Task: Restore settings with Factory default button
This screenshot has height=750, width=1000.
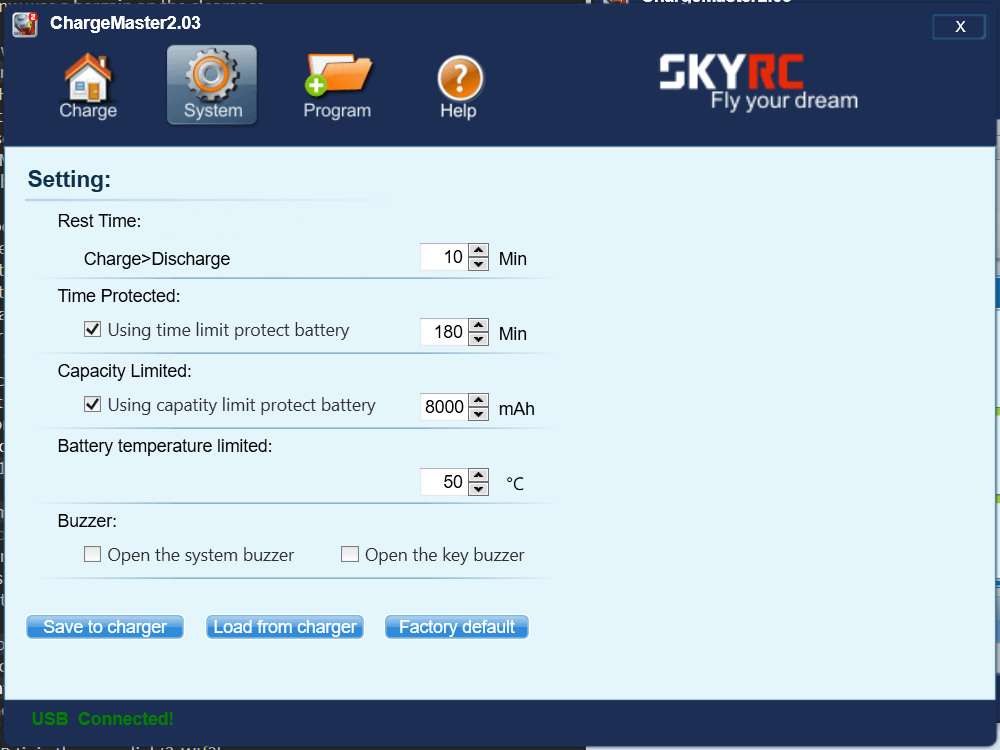Action: pyautogui.click(x=457, y=627)
